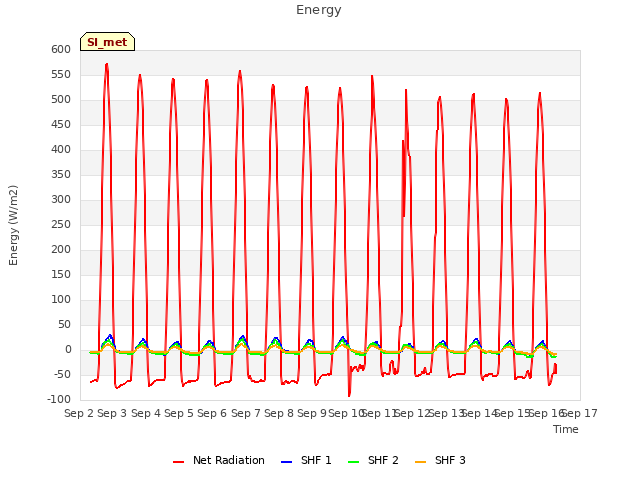Image resolution: width=640 pixels, height=480 pixels.
Task: Toggle the Net Radiation legend entry
Action: (219, 460)
